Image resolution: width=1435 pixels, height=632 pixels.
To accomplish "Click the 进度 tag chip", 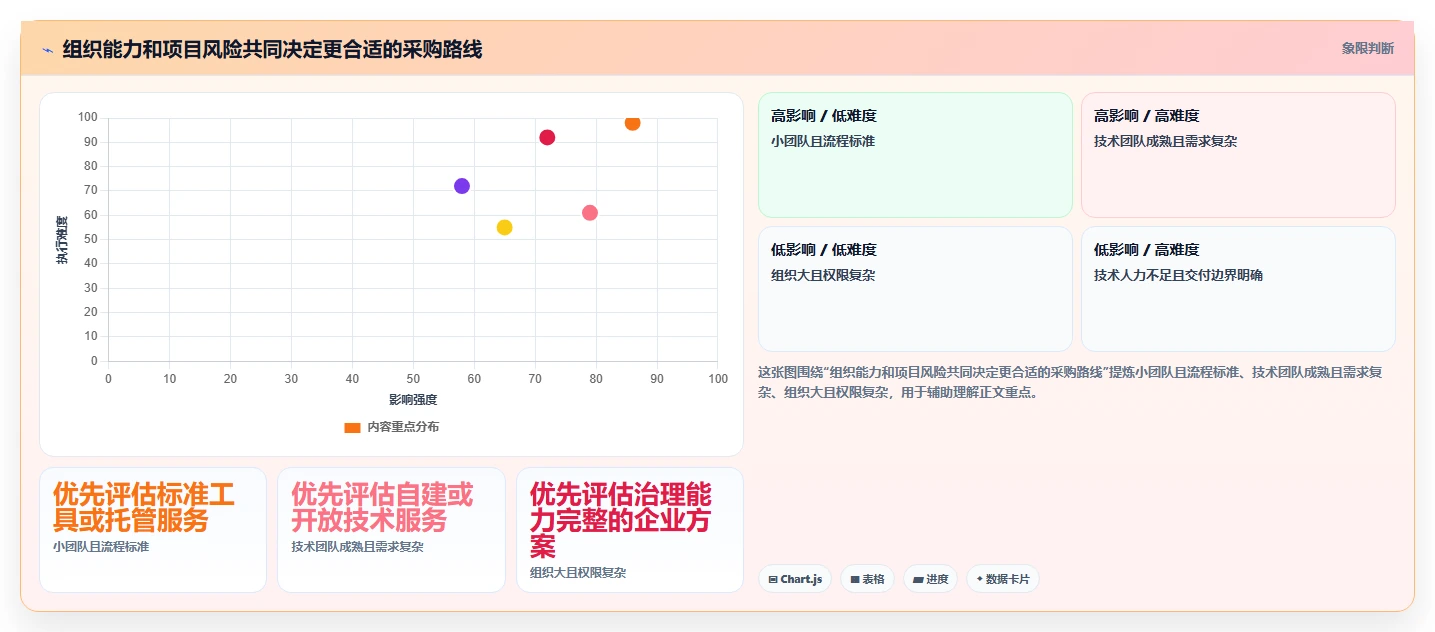I will [930, 579].
